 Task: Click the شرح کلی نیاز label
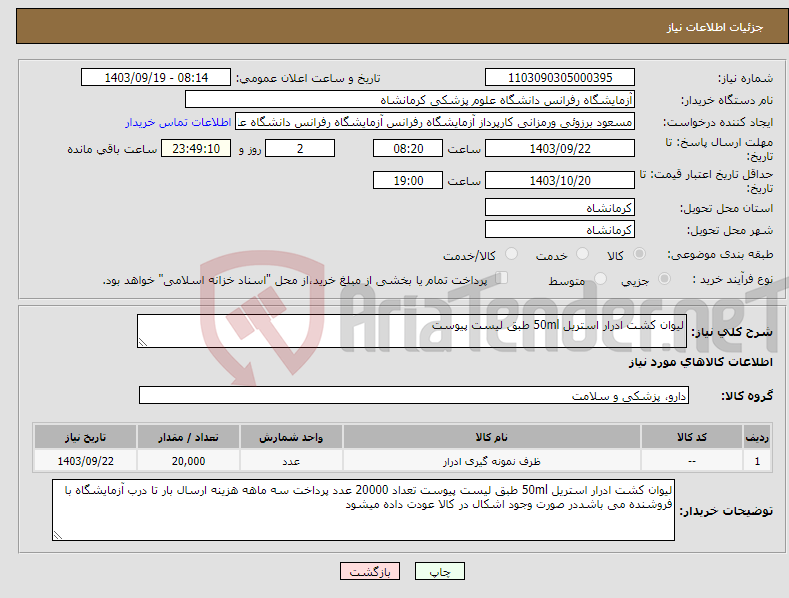(x=732, y=332)
